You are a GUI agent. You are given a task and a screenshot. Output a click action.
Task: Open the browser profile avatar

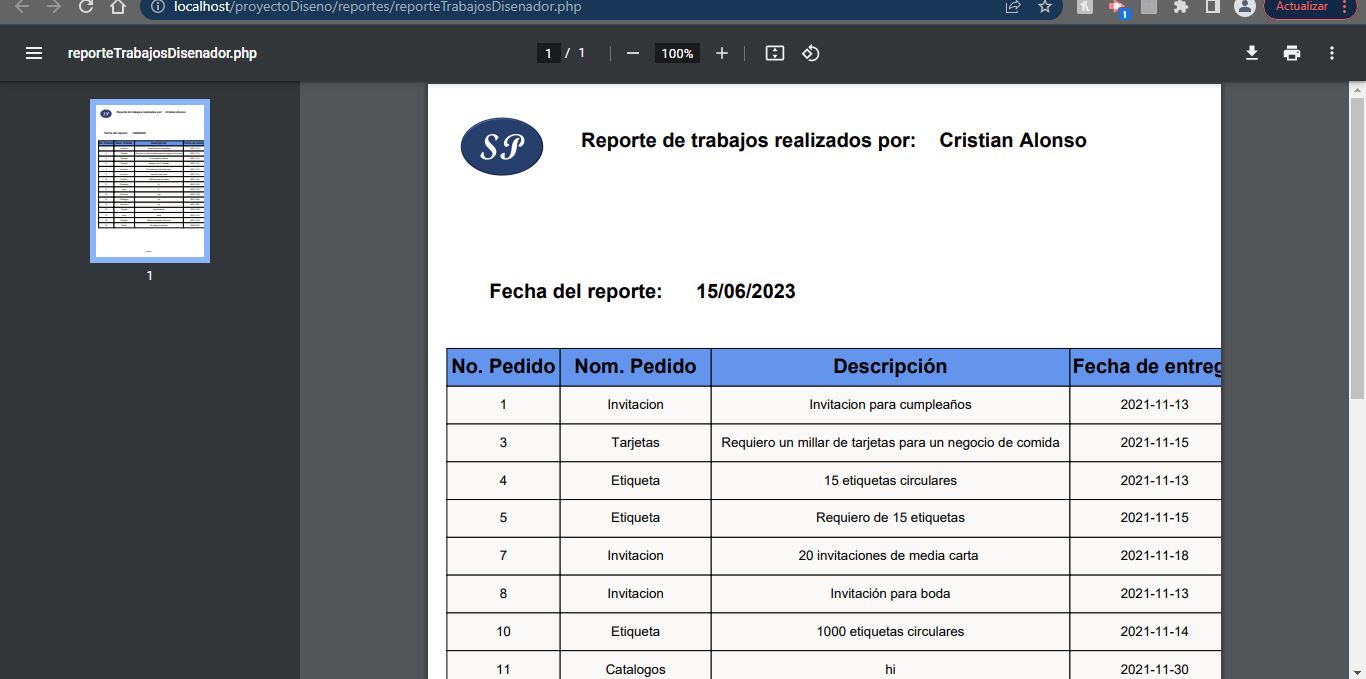click(1244, 7)
